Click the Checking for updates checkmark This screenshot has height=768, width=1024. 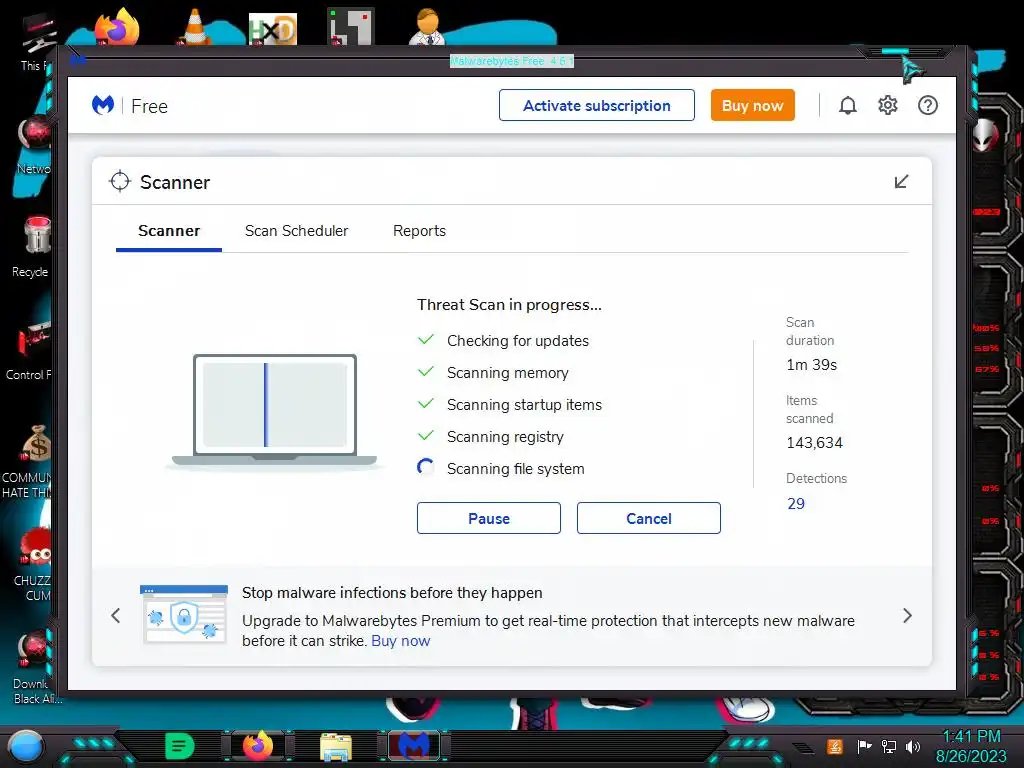coord(426,340)
